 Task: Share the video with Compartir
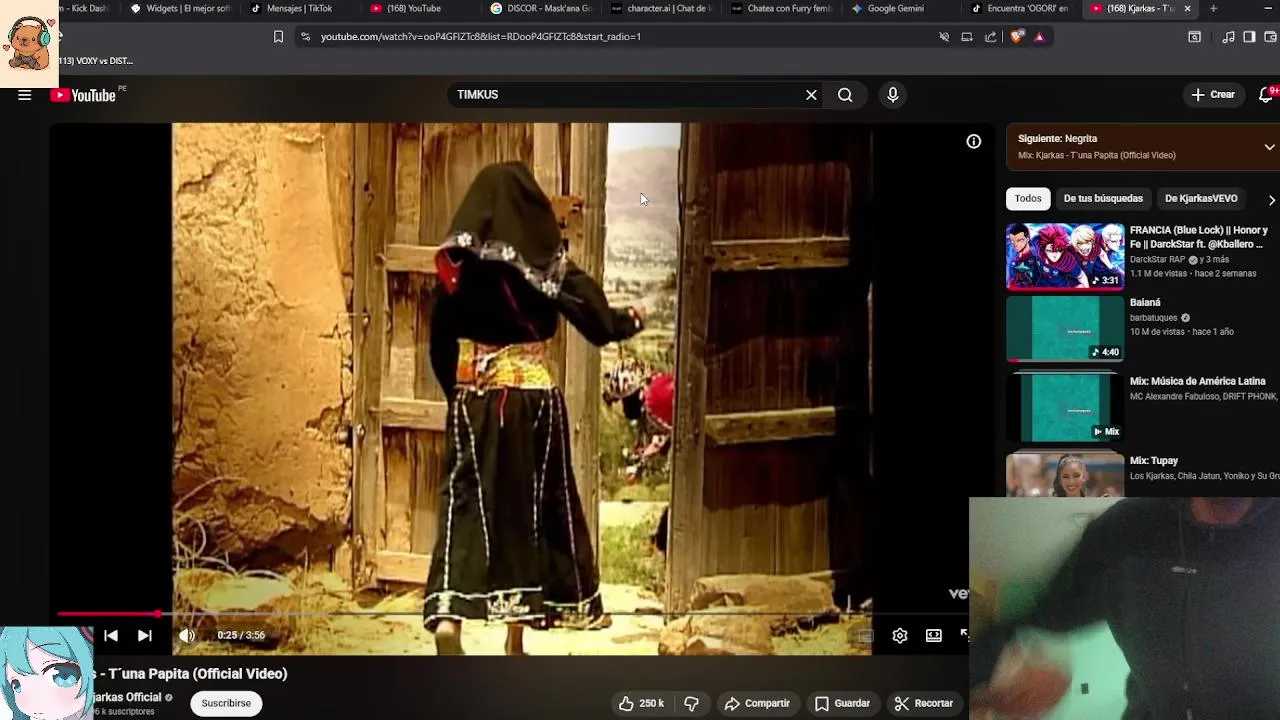coord(757,704)
